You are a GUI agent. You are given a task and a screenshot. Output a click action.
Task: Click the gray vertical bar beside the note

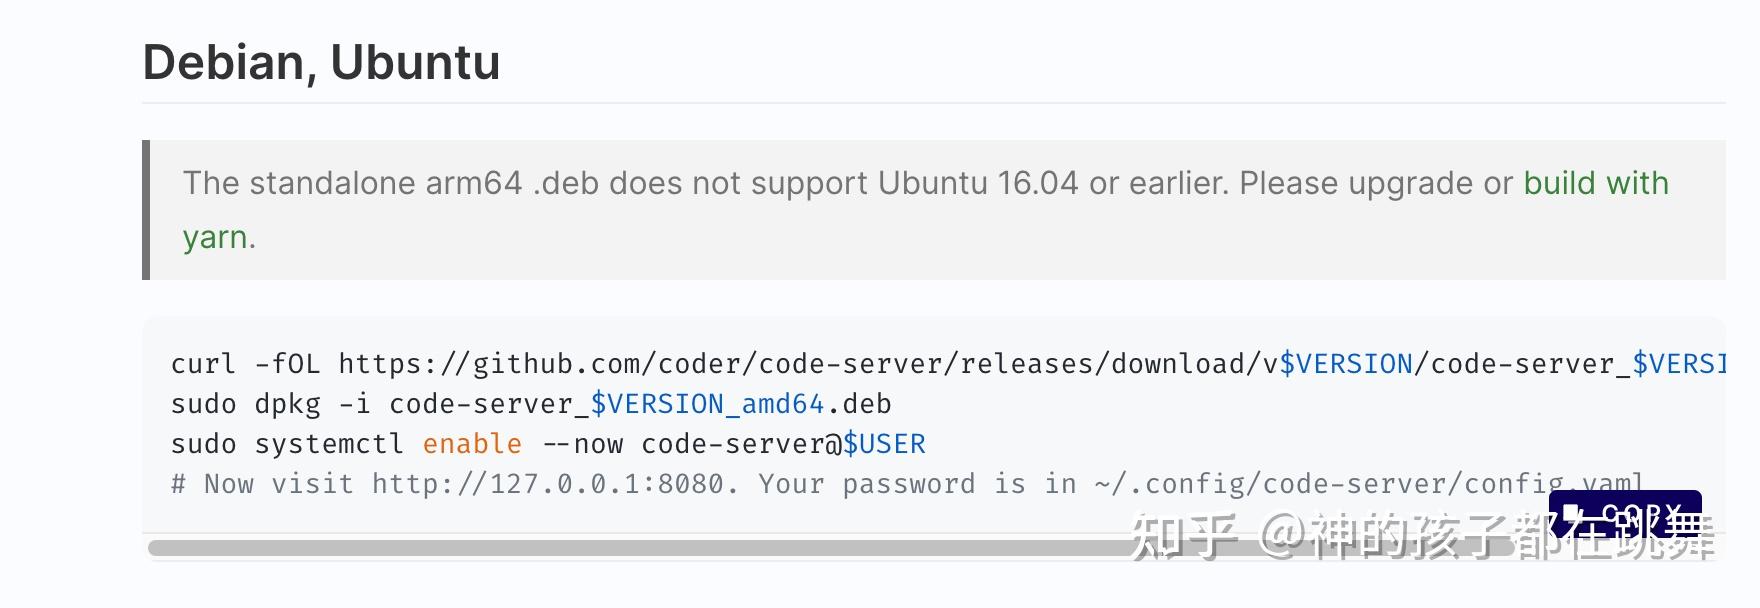[x=148, y=208]
